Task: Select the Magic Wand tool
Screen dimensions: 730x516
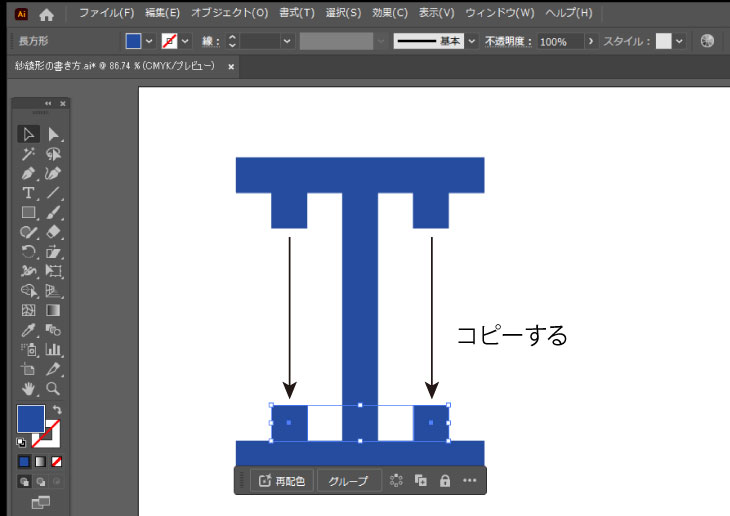Action: pyautogui.click(x=29, y=154)
